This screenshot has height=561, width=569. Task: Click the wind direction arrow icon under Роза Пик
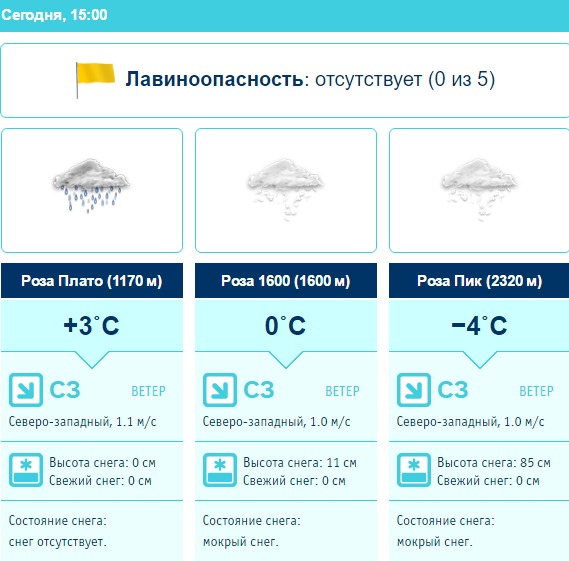(414, 390)
